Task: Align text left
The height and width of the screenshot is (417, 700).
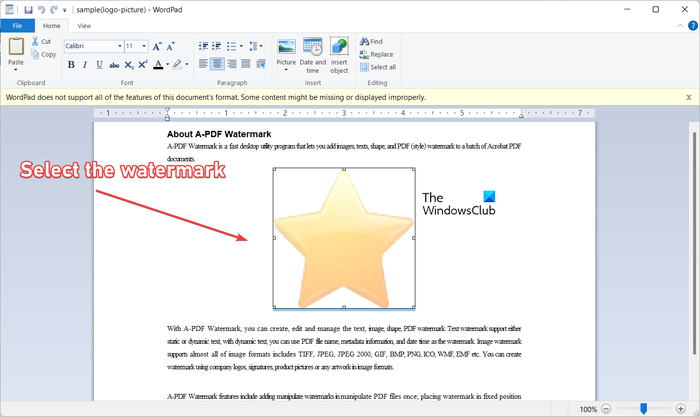Action: (203, 64)
